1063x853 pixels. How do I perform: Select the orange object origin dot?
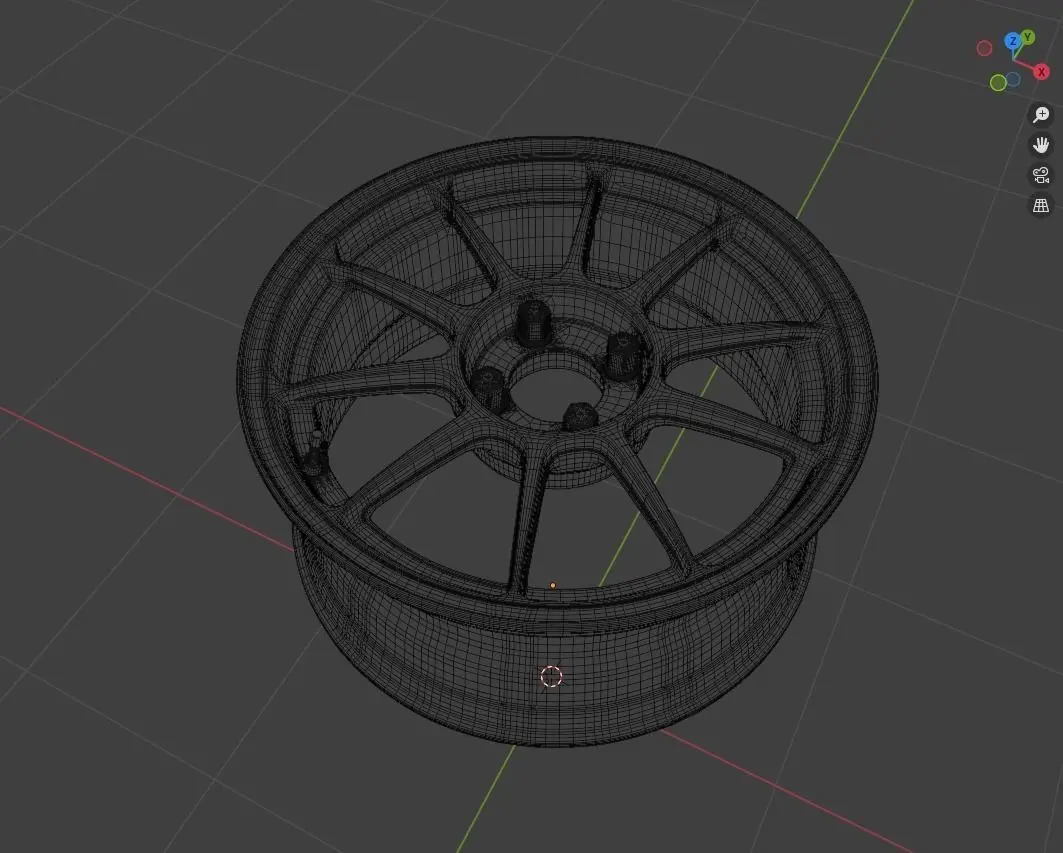[x=553, y=585]
